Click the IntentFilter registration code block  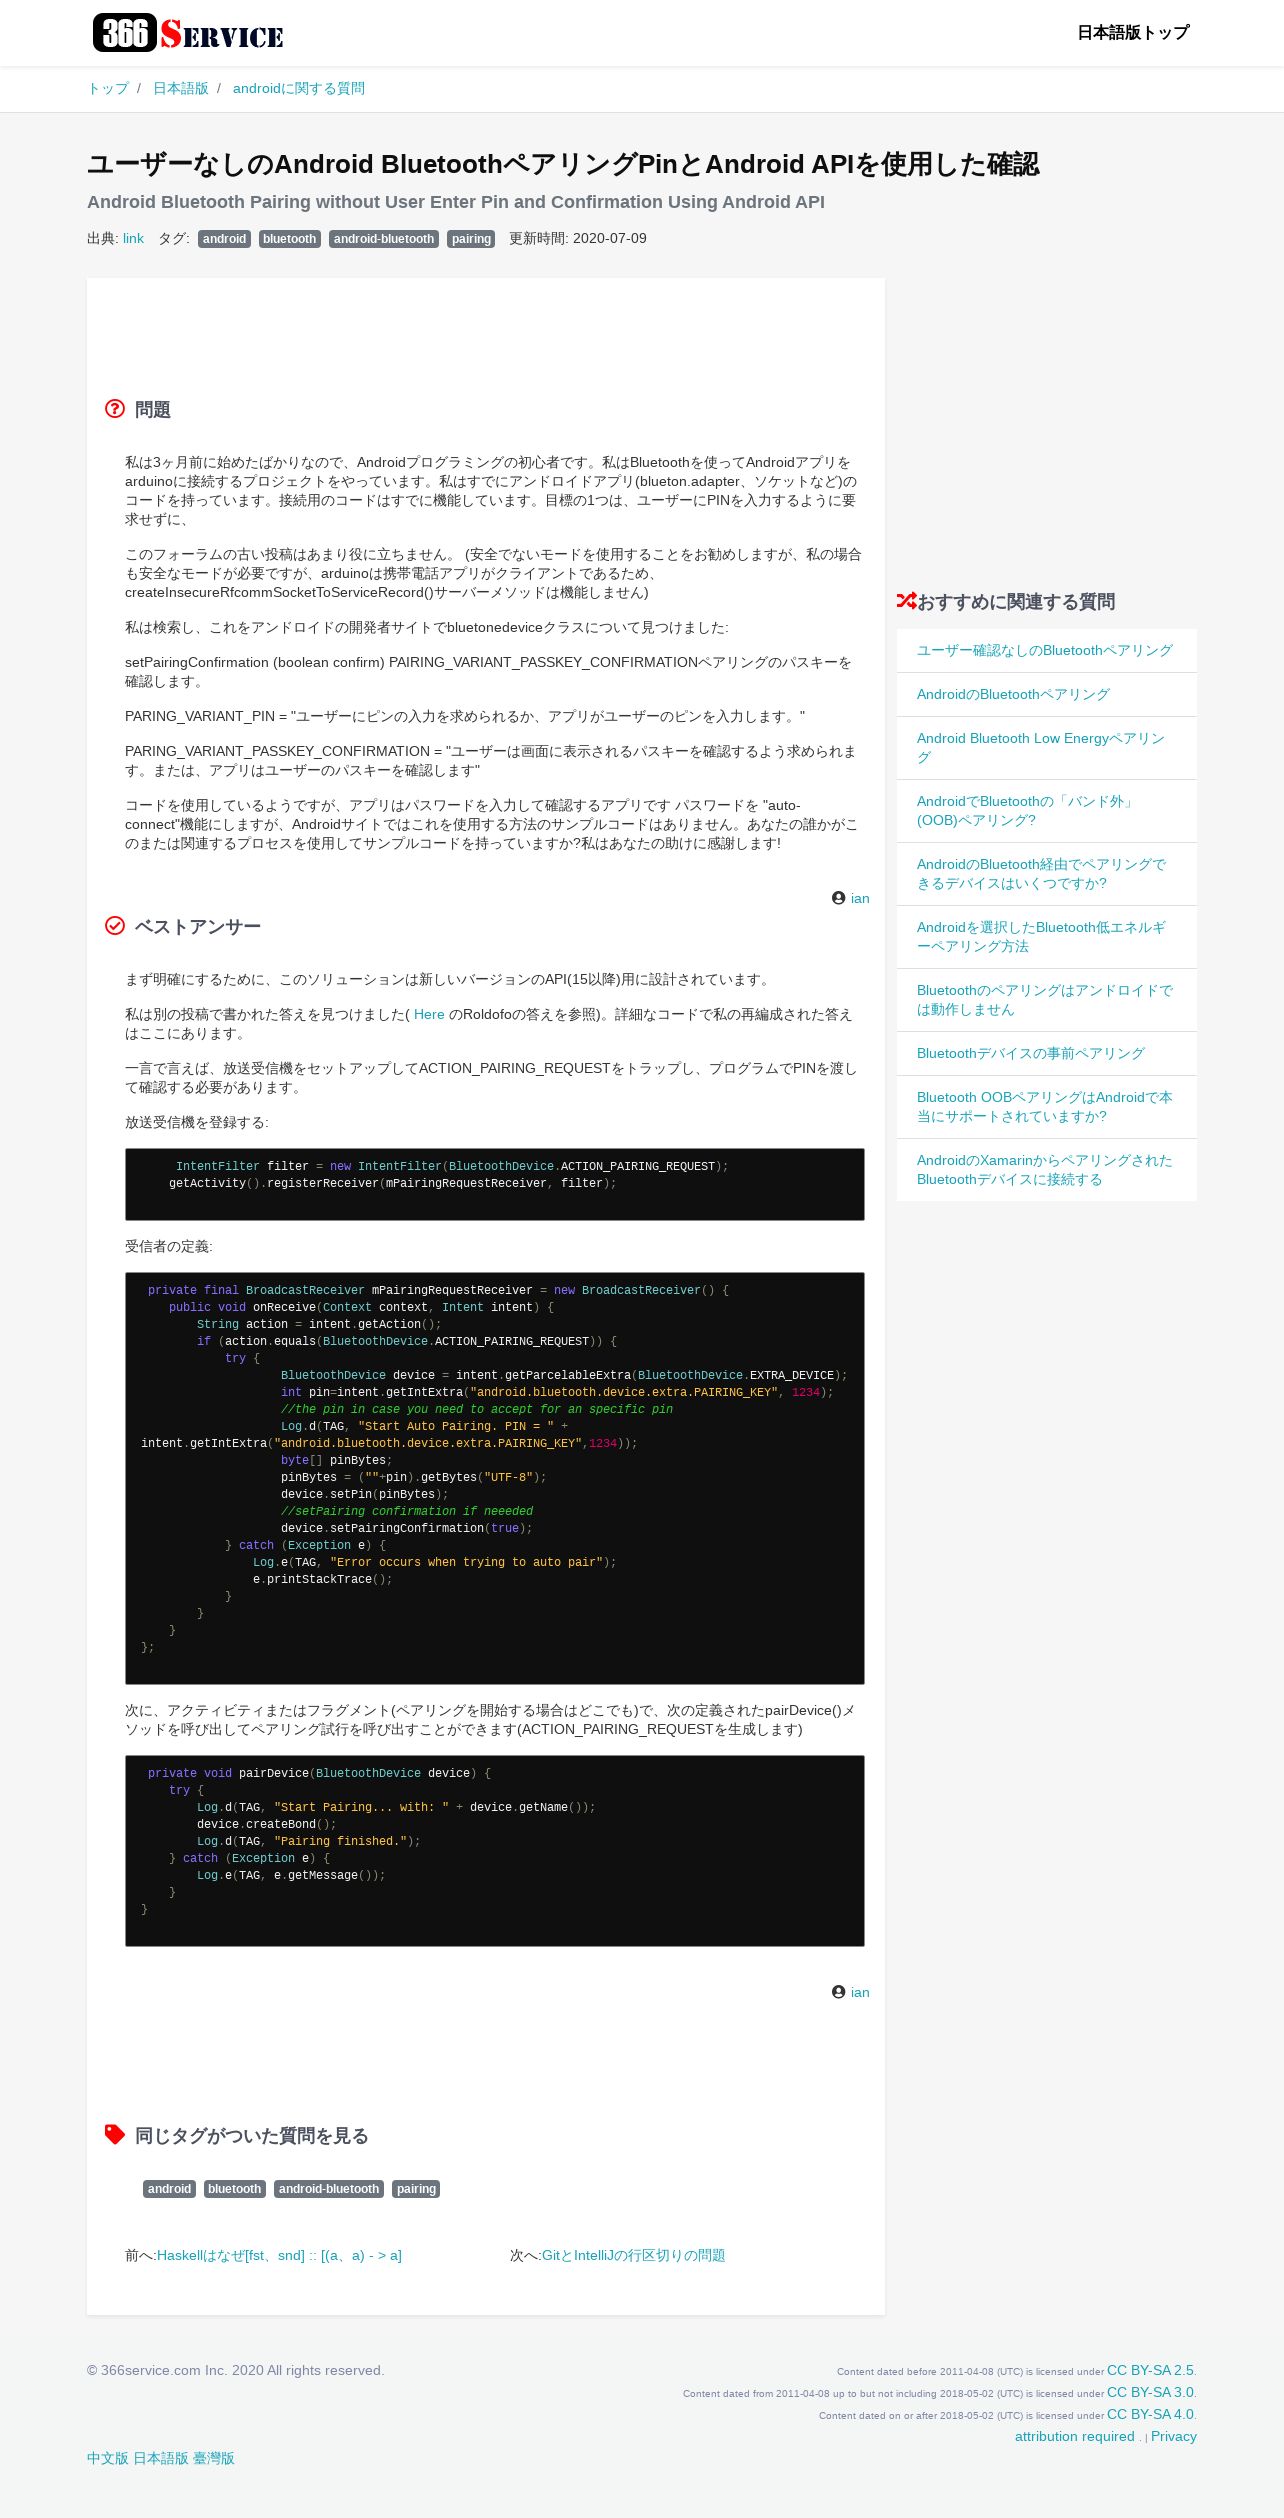click(x=495, y=1184)
